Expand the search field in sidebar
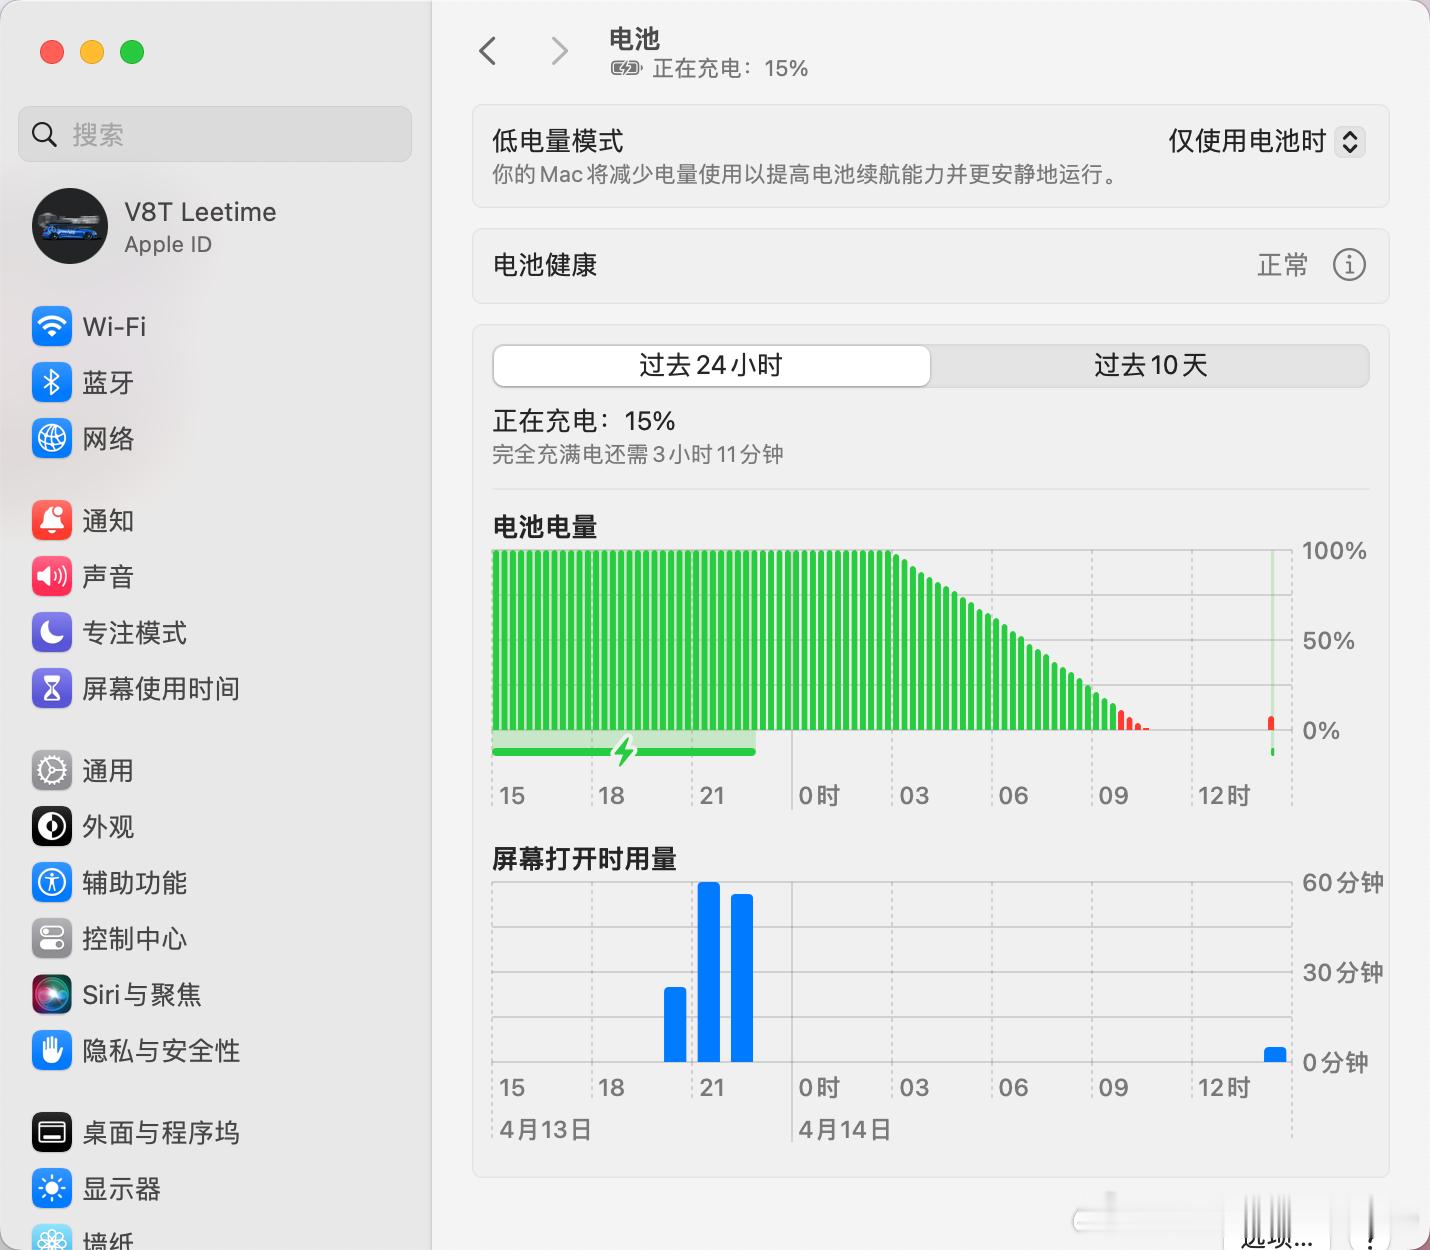Screen dimensions: 1430x1250 click(214, 133)
